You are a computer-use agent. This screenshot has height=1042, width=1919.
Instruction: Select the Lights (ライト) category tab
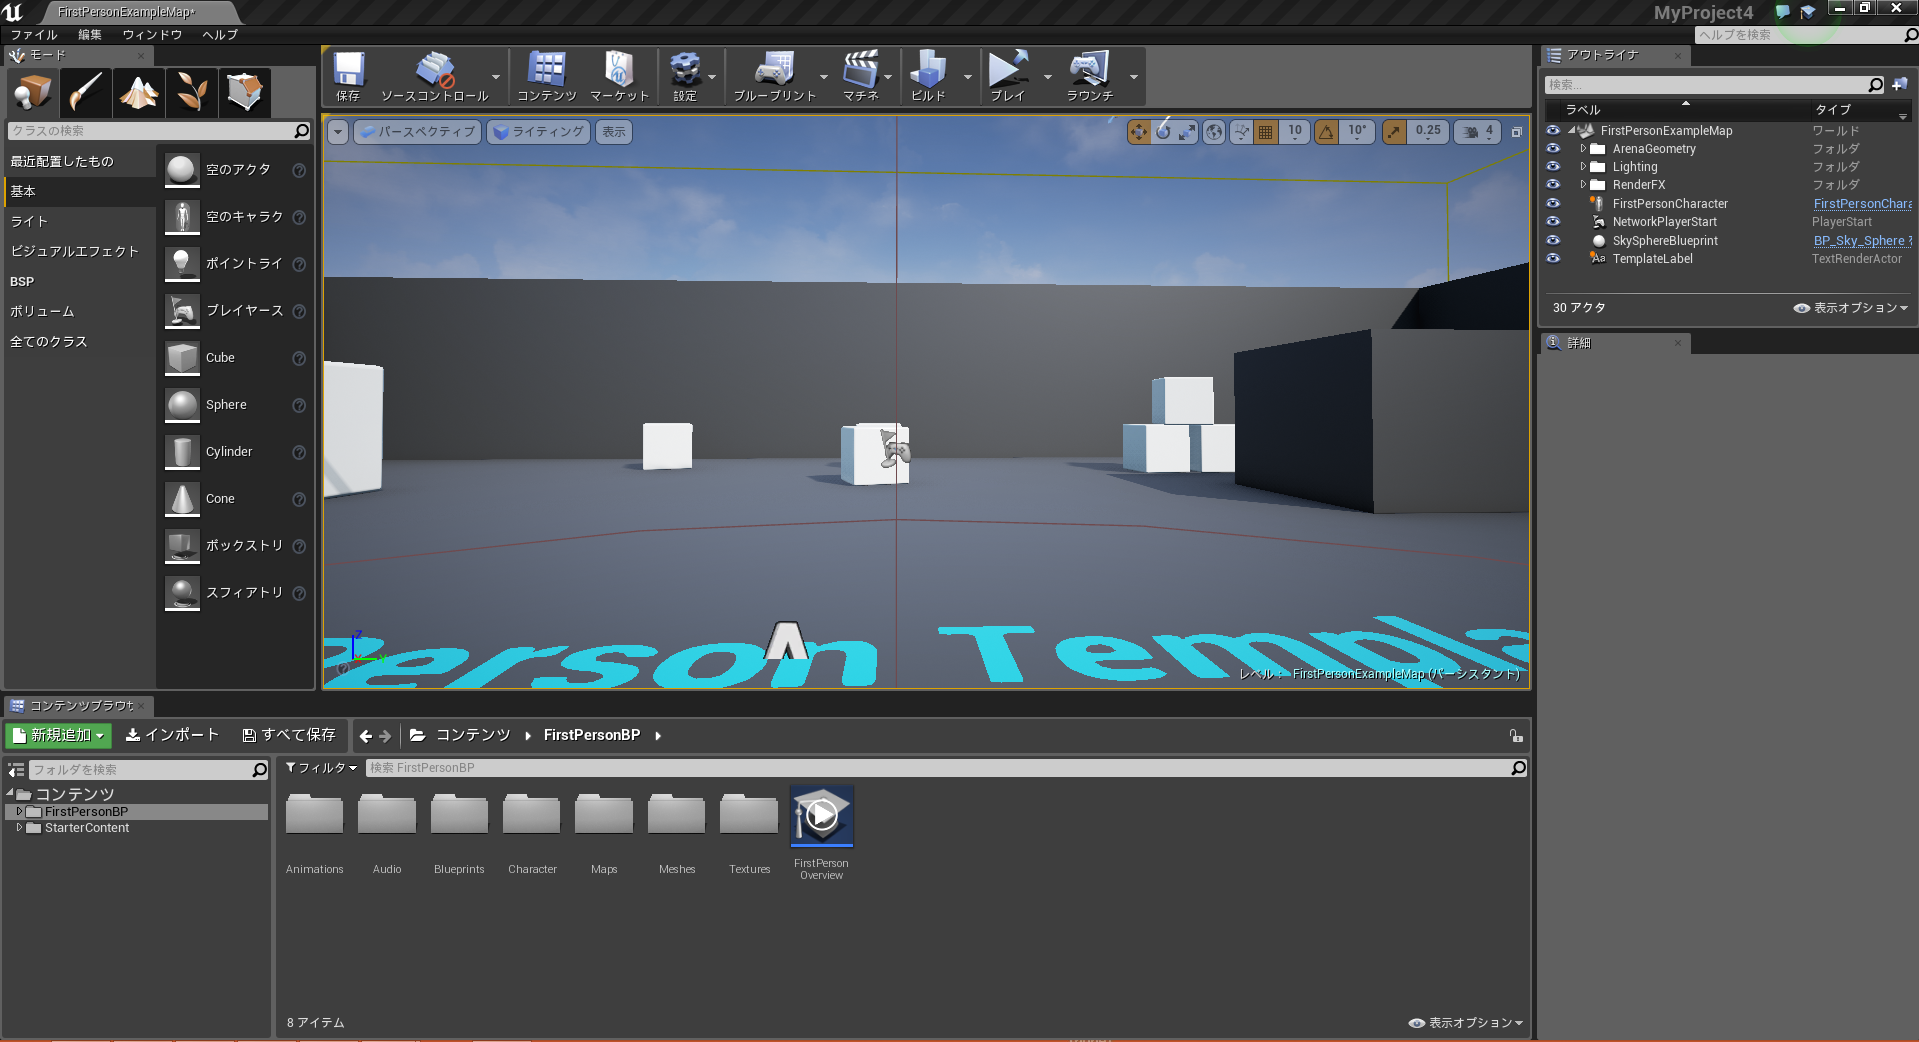pyautogui.click(x=30, y=221)
